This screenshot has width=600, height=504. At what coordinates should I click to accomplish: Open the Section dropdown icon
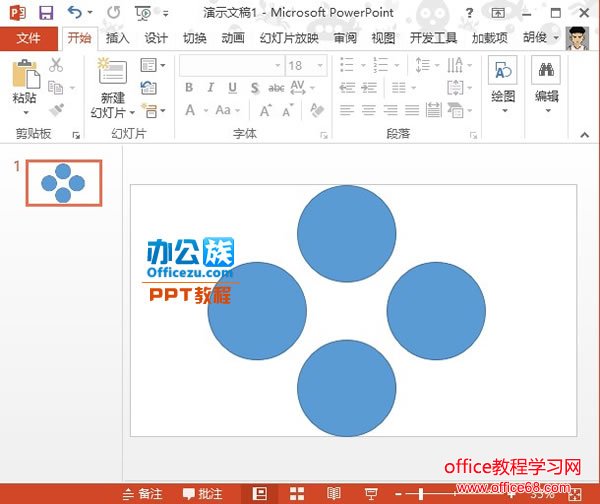[153, 111]
